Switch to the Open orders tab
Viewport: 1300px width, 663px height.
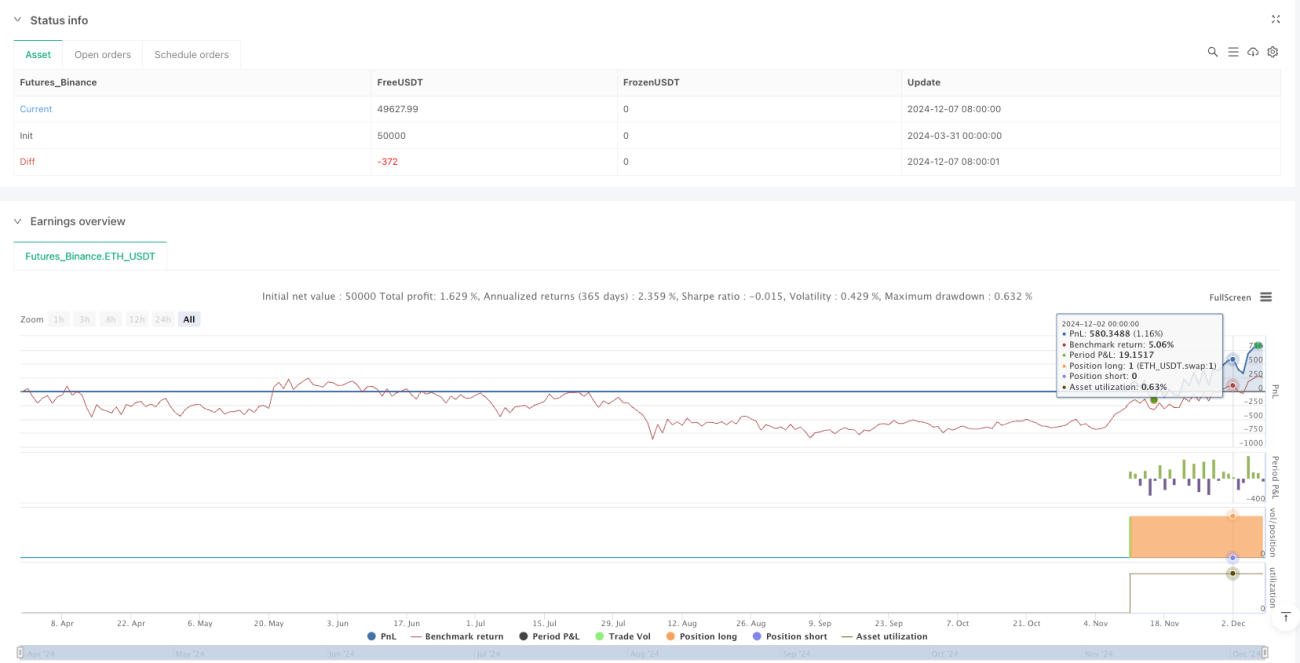(x=103, y=54)
